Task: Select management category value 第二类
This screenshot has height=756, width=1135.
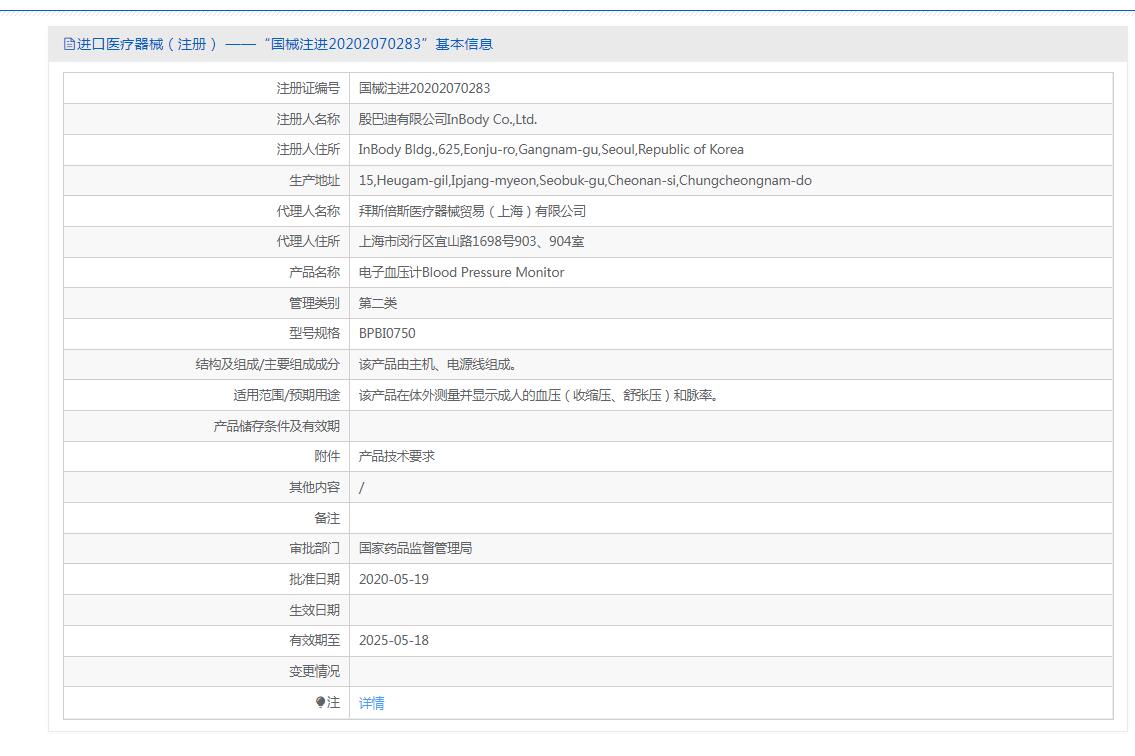Action: [x=378, y=304]
